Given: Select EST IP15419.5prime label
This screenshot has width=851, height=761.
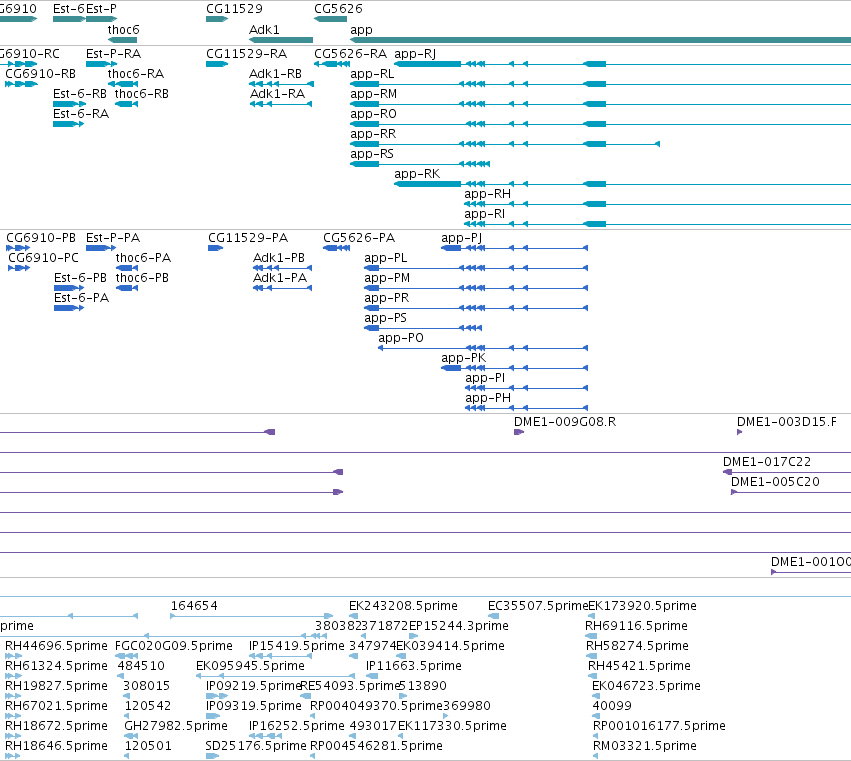Looking at the screenshot, I should tap(297, 646).
